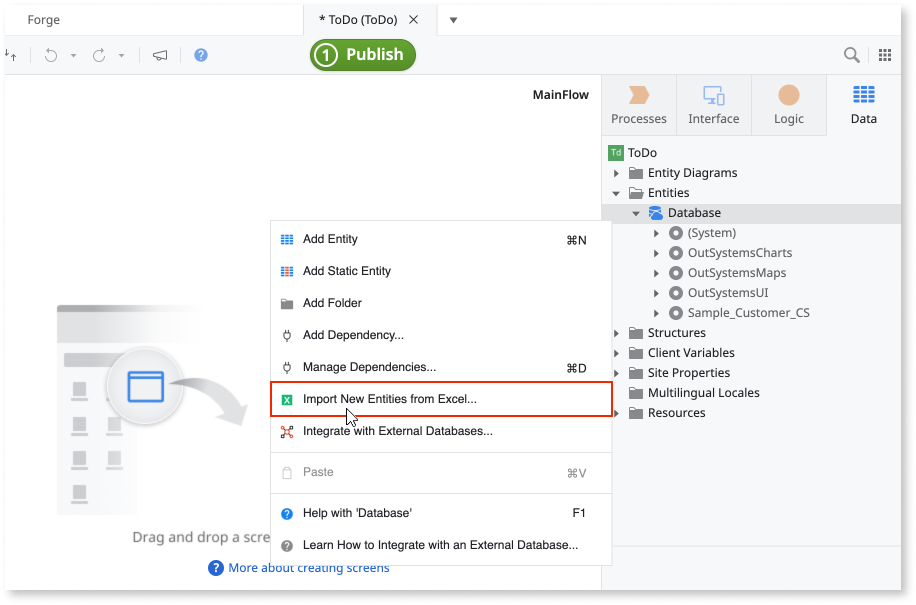This screenshot has height=605, width=916.
Task: Open the undo history dropdown arrow
Action: (x=73, y=55)
